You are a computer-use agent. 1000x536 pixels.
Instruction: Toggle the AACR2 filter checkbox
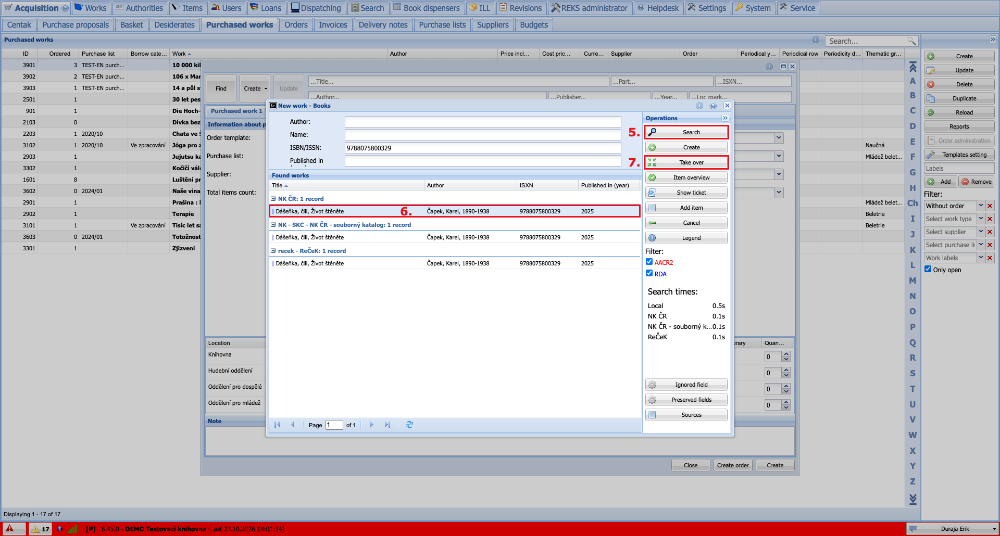(649, 262)
